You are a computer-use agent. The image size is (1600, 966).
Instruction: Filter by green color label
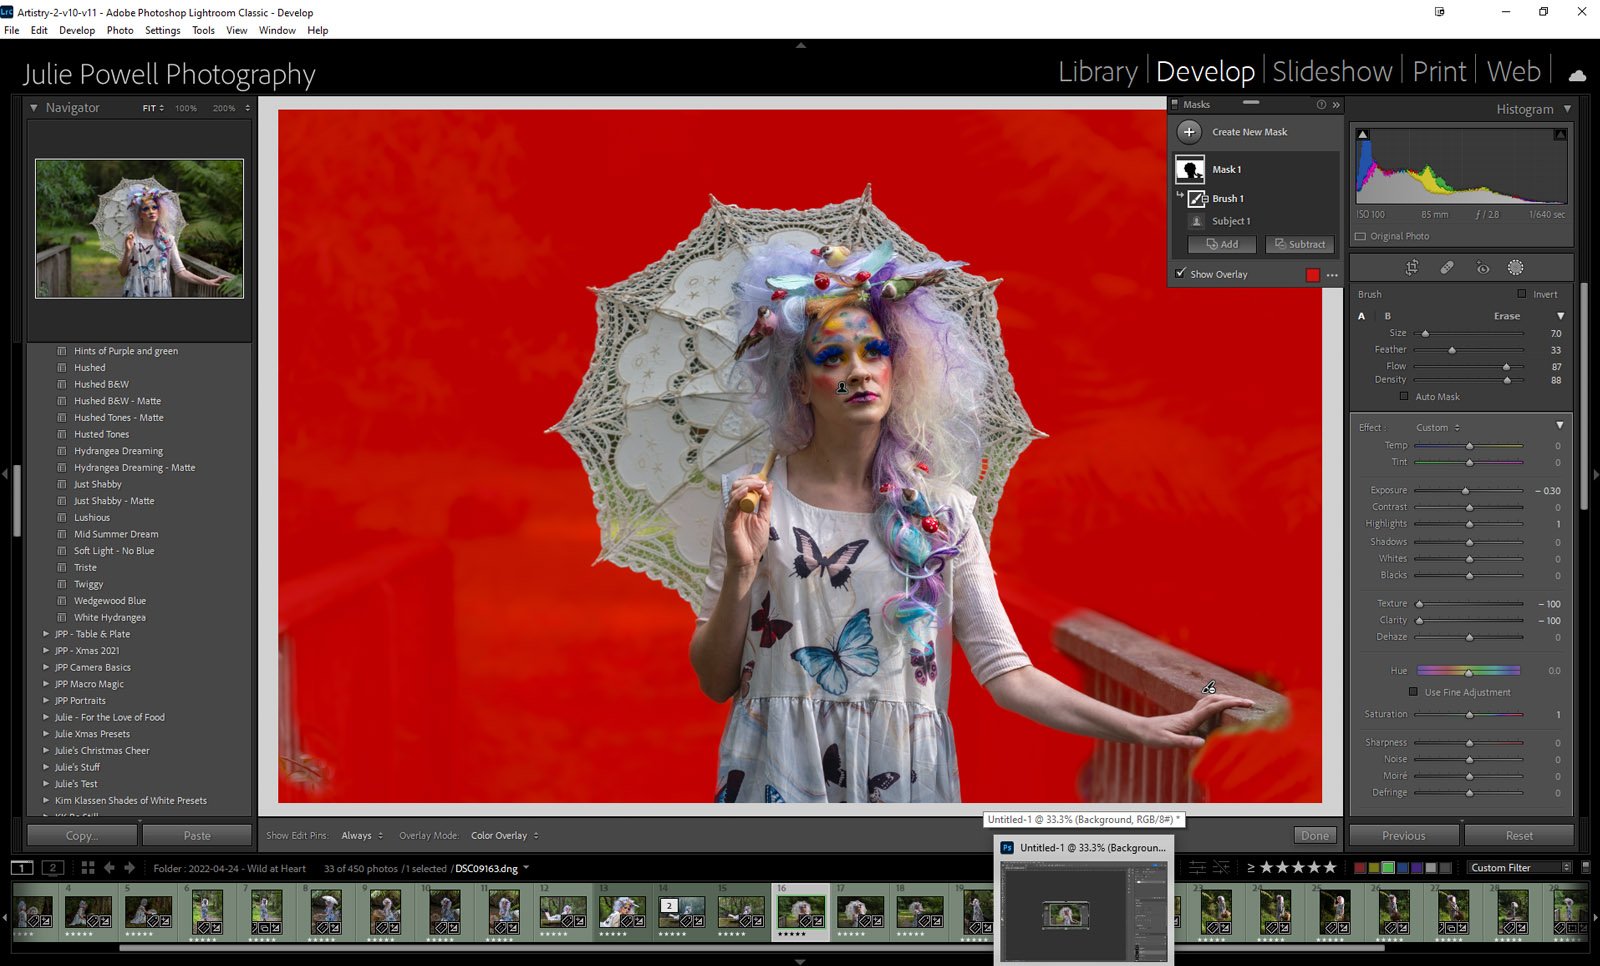[x=1388, y=867]
